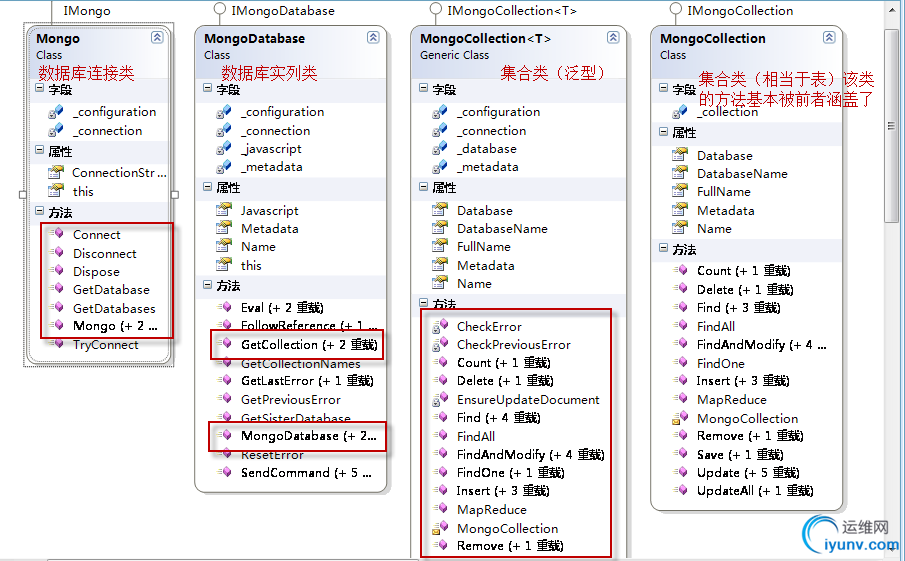This screenshot has height=561, width=905.
Task: Click field icon beside _collection in MongoCollection
Action: [680, 111]
